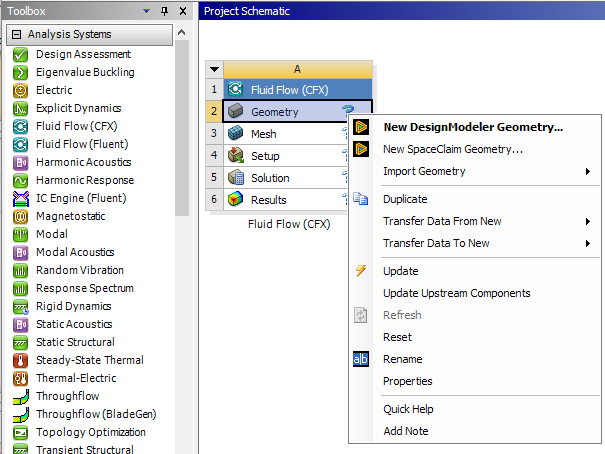Click the Magnetostatic analysis icon
The image size is (605, 454).
pyautogui.click(x=20, y=216)
